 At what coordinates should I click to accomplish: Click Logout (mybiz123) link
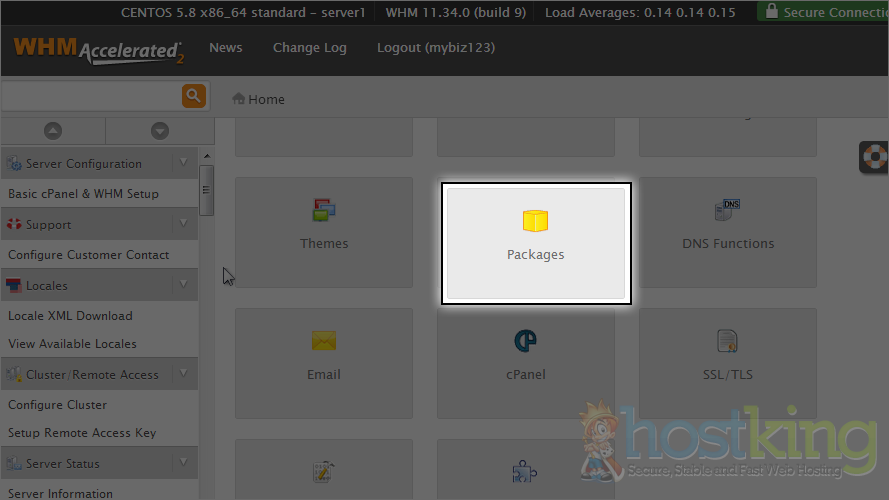click(435, 48)
